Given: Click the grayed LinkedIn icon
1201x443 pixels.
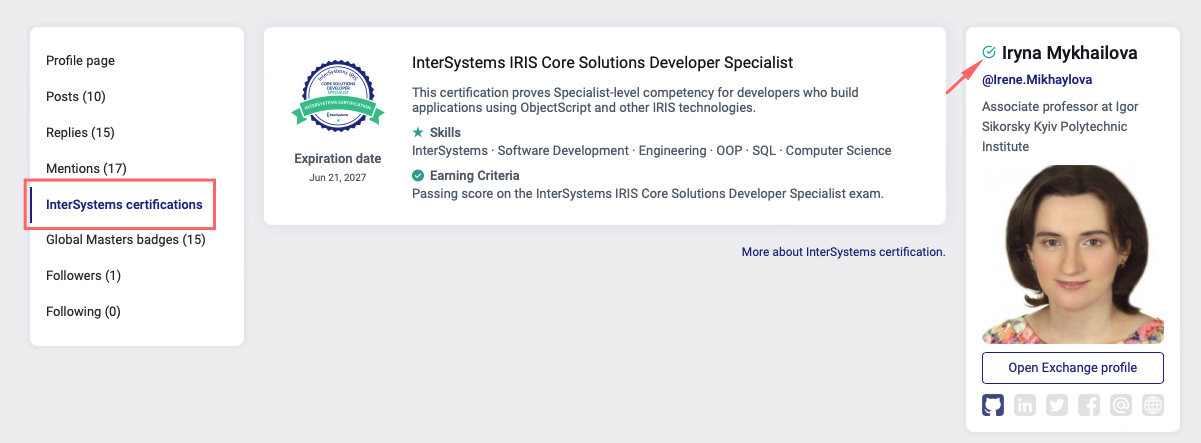Looking at the screenshot, I should (x=1025, y=405).
